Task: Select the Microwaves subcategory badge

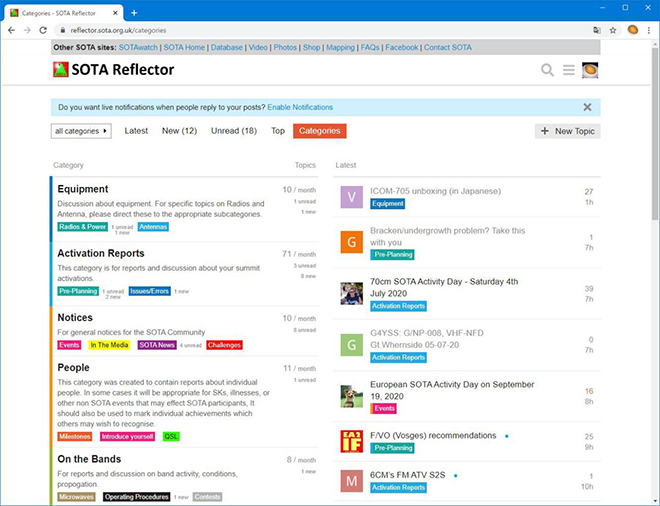Action: tap(76, 497)
